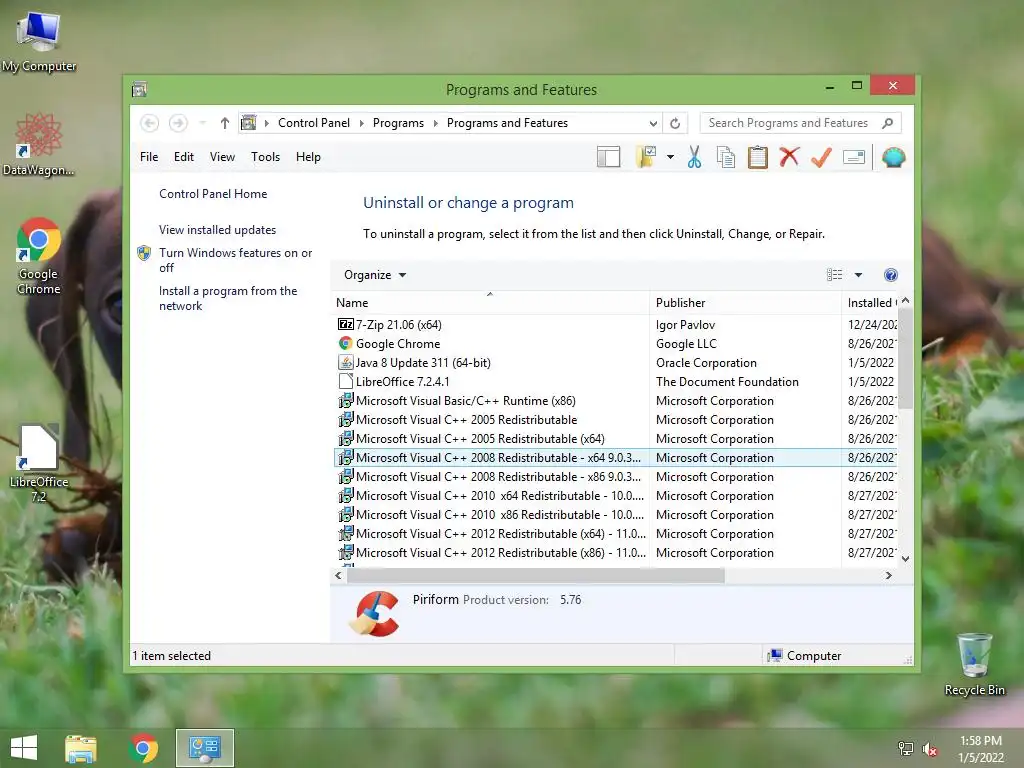The height and width of the screenshot is (768, 1024).
Task: Click the vertical scrollbar down arrow
Action: coord(905,559)
